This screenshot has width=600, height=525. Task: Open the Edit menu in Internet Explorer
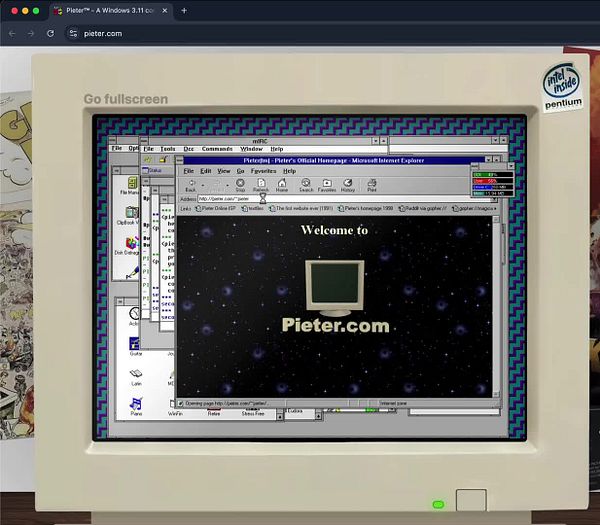coord(206,171)
